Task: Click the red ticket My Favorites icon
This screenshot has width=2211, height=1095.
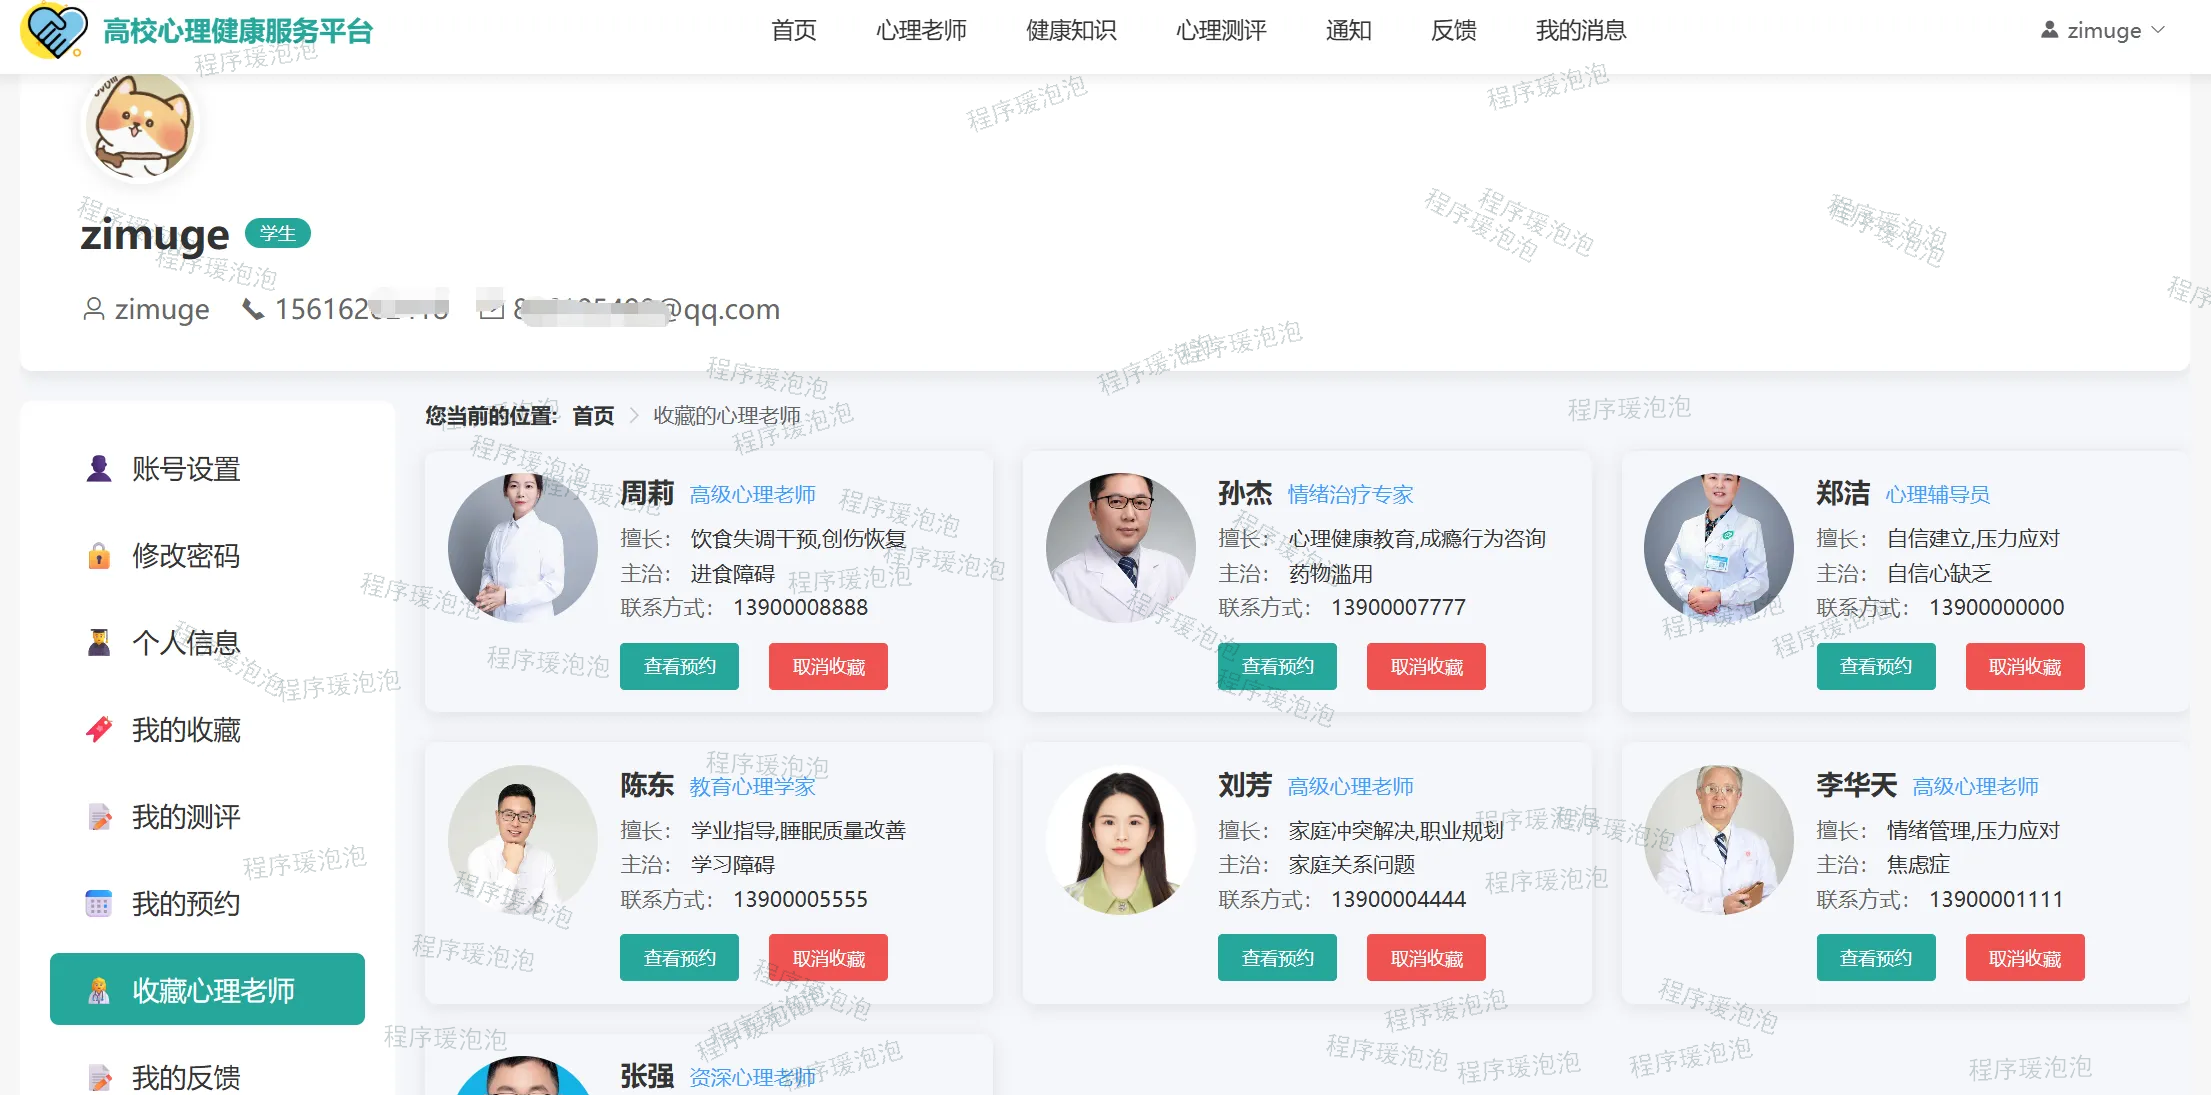Action: tap(99, 730)
